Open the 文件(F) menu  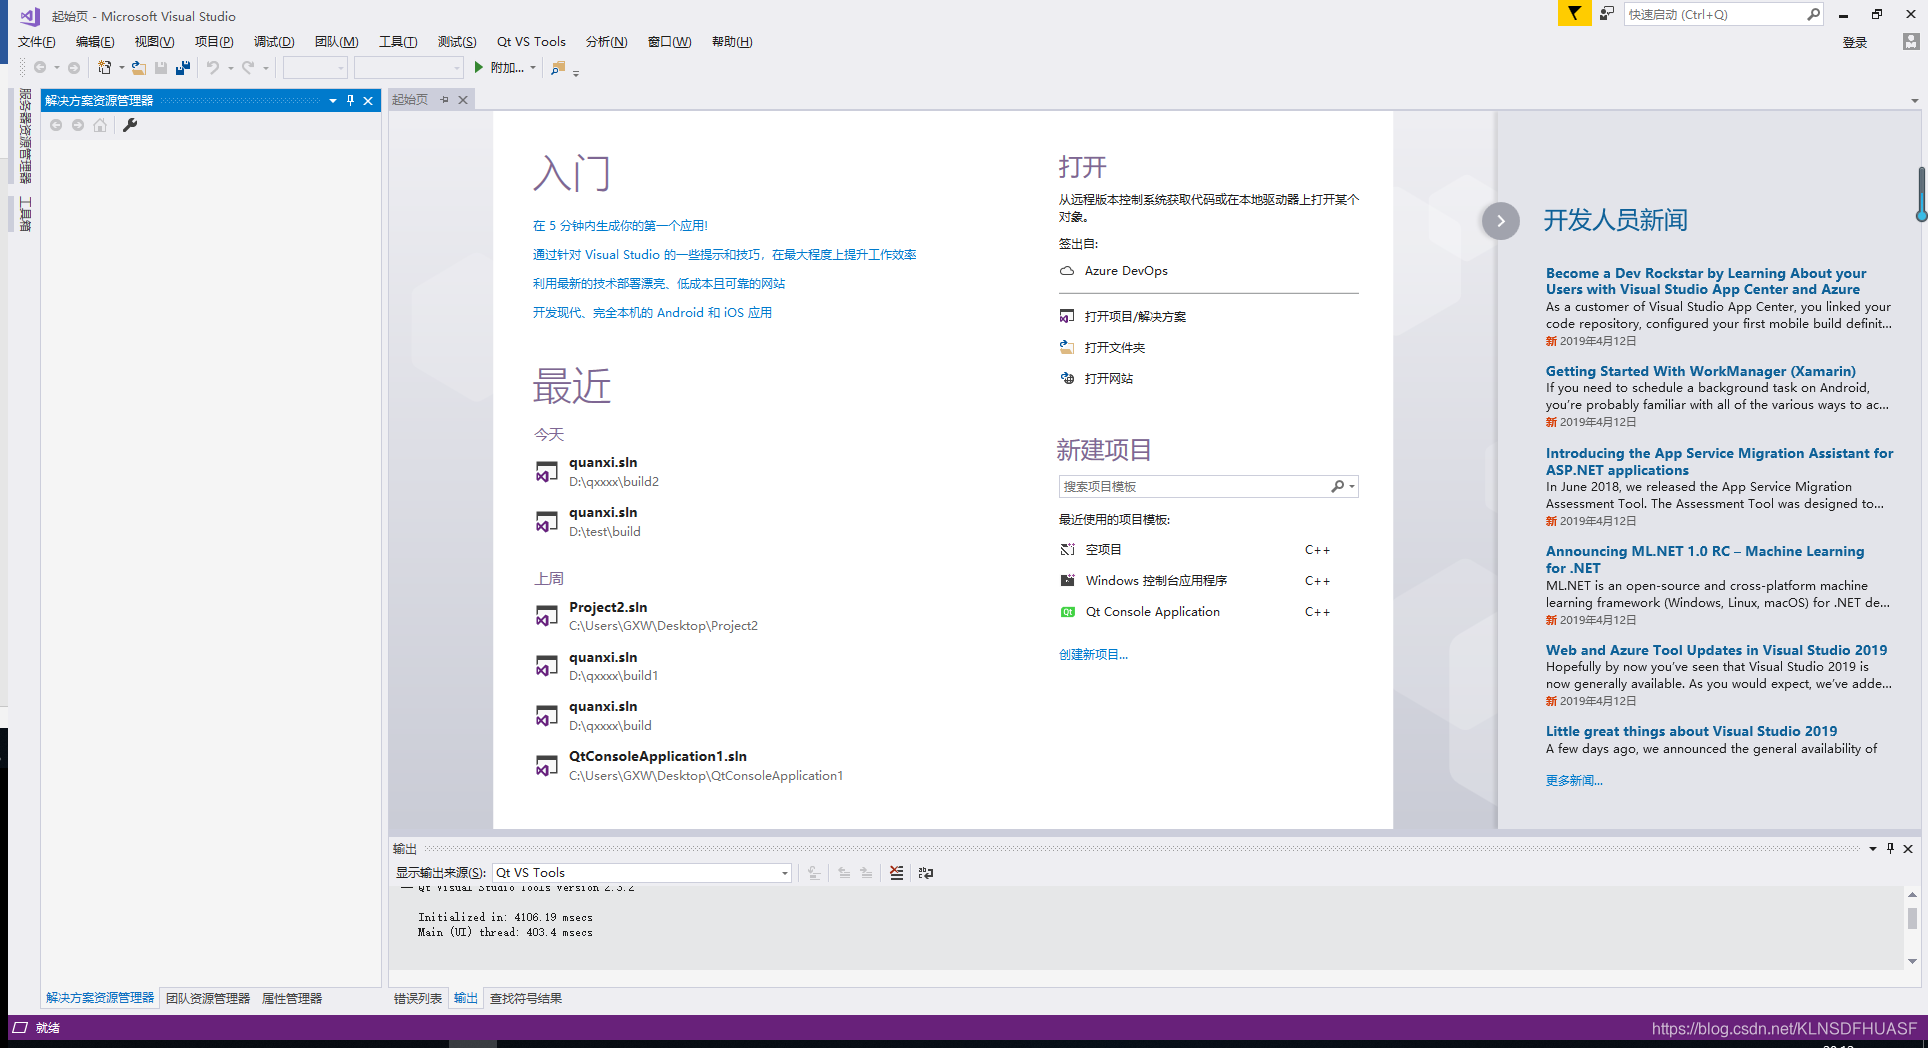click(x=37, y=42)
